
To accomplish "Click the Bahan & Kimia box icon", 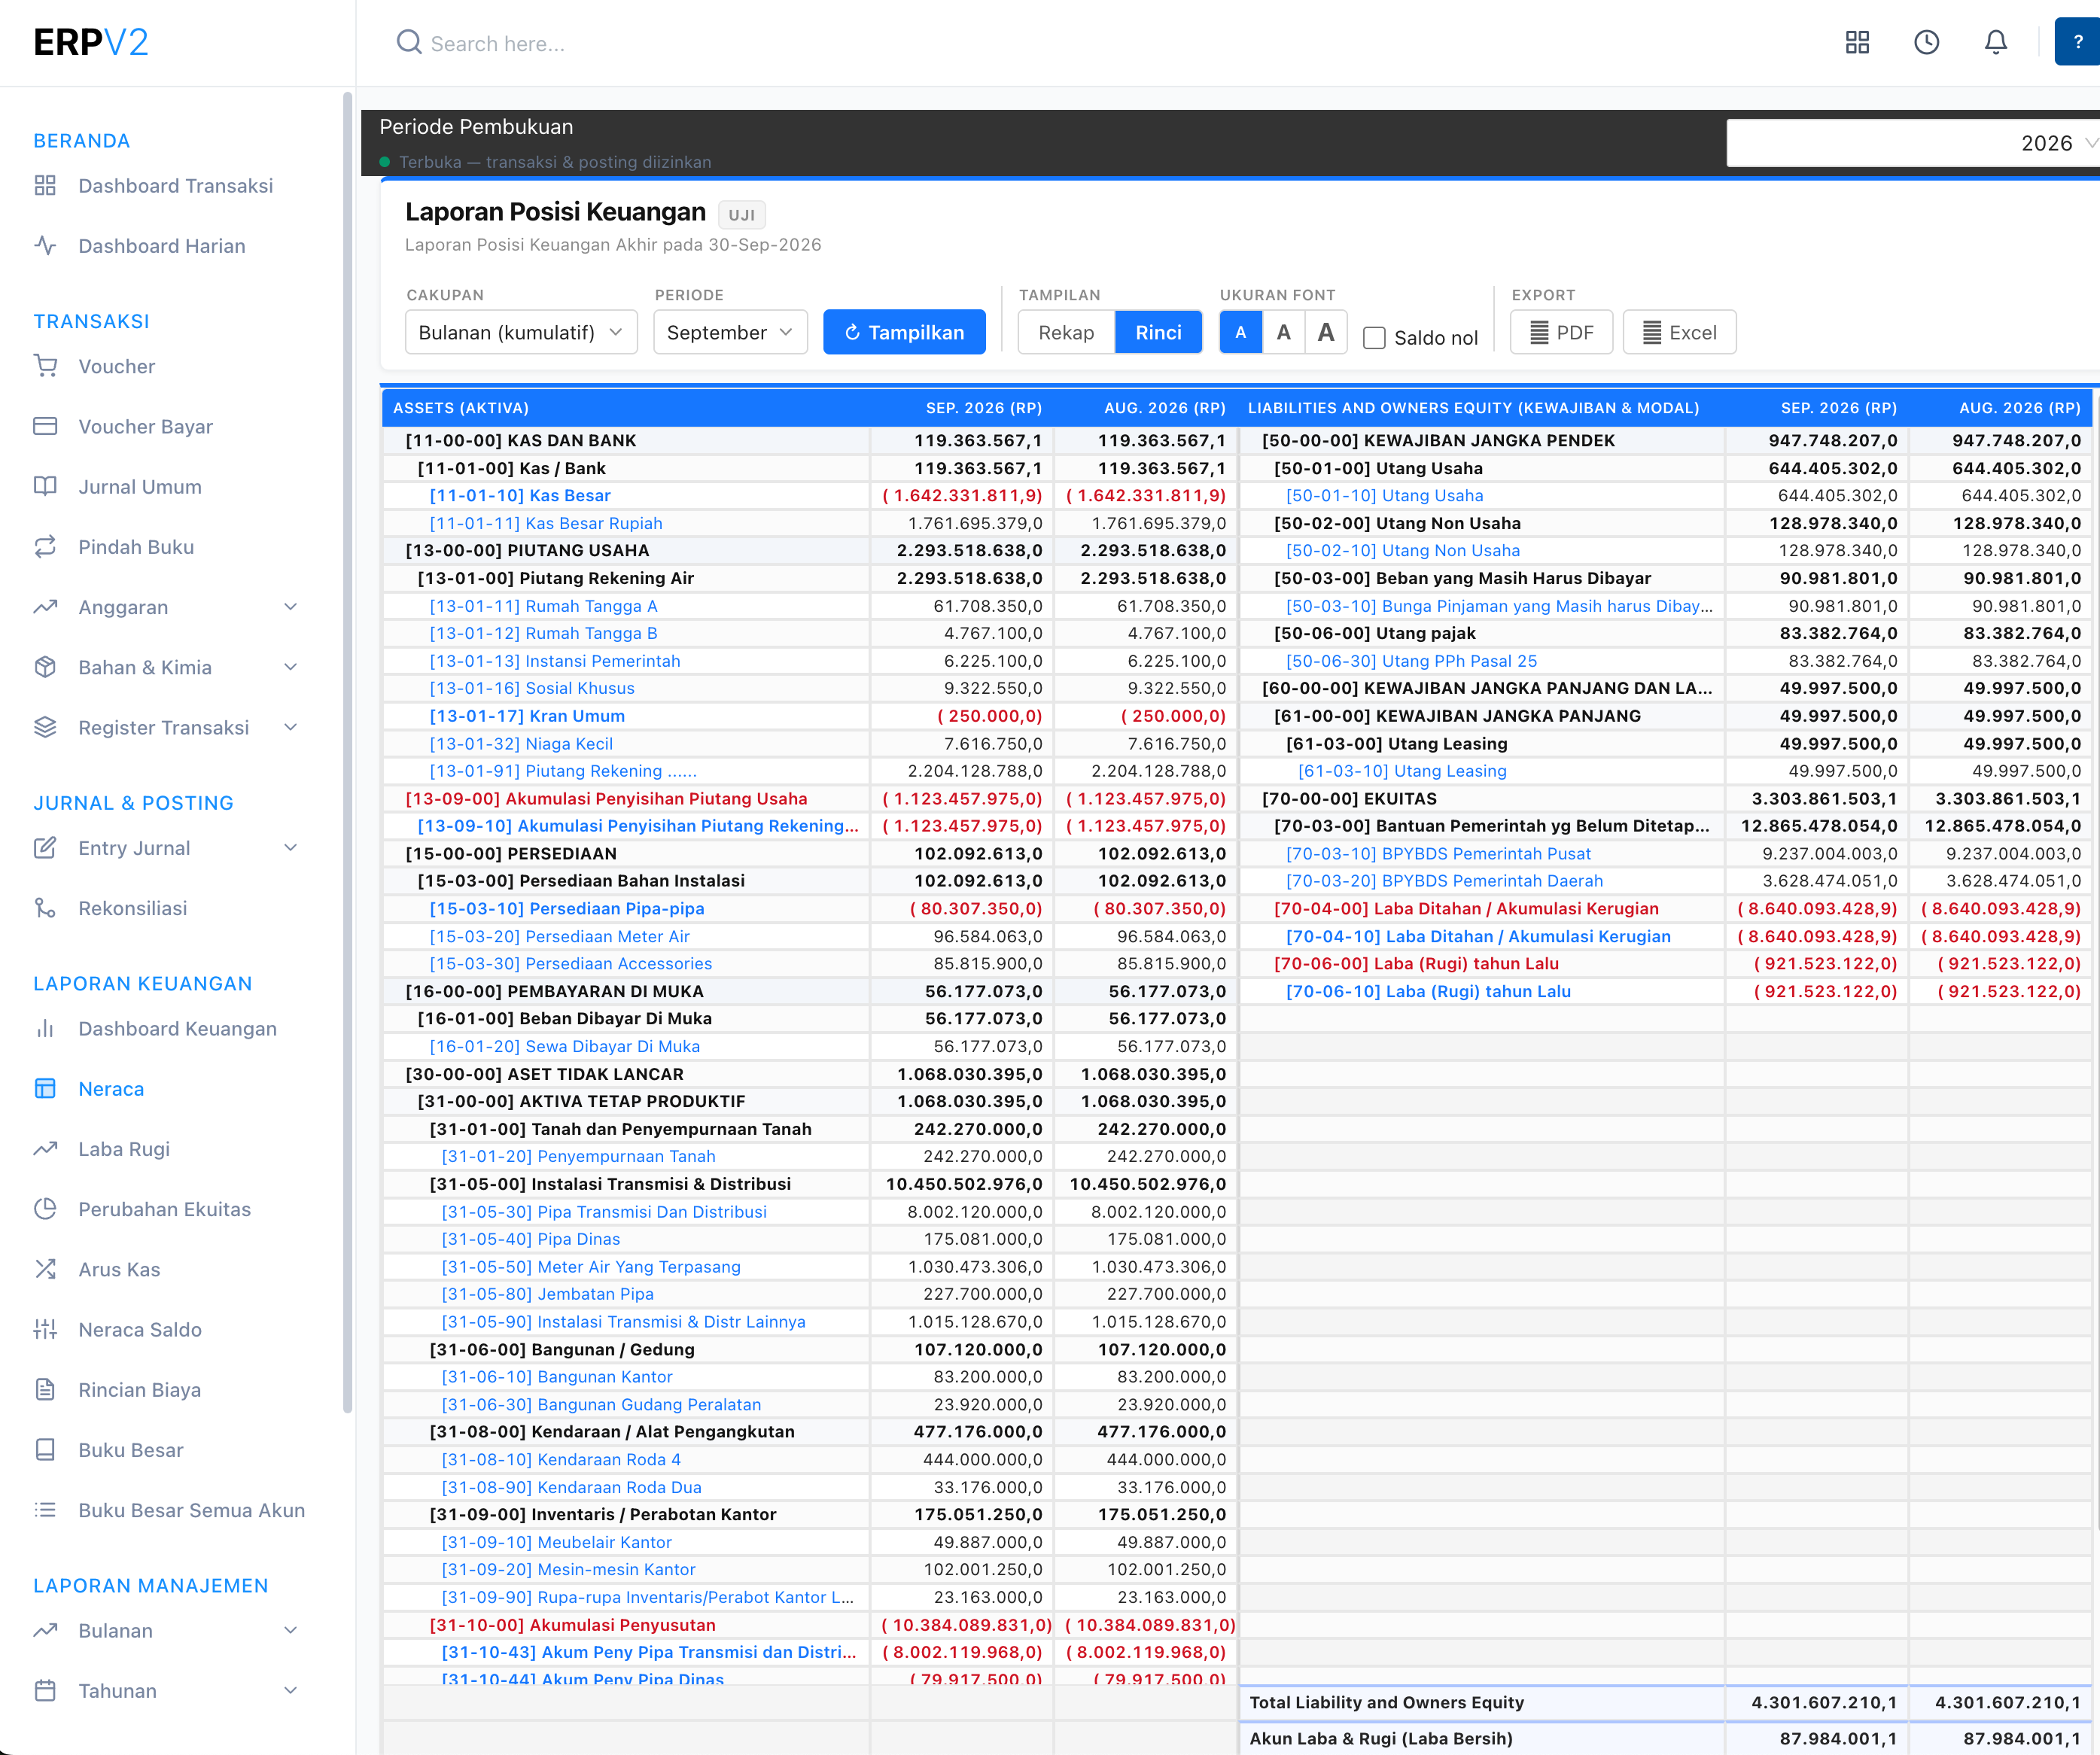I will [x=45, y=667].
